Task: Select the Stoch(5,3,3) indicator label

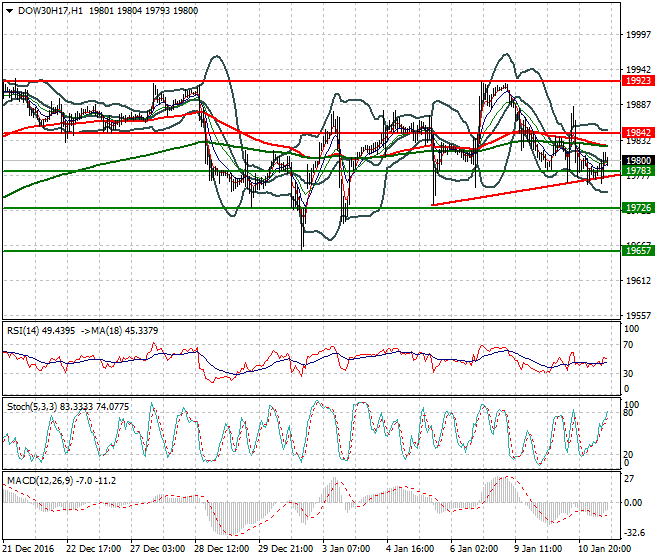Action: (32, 407)
